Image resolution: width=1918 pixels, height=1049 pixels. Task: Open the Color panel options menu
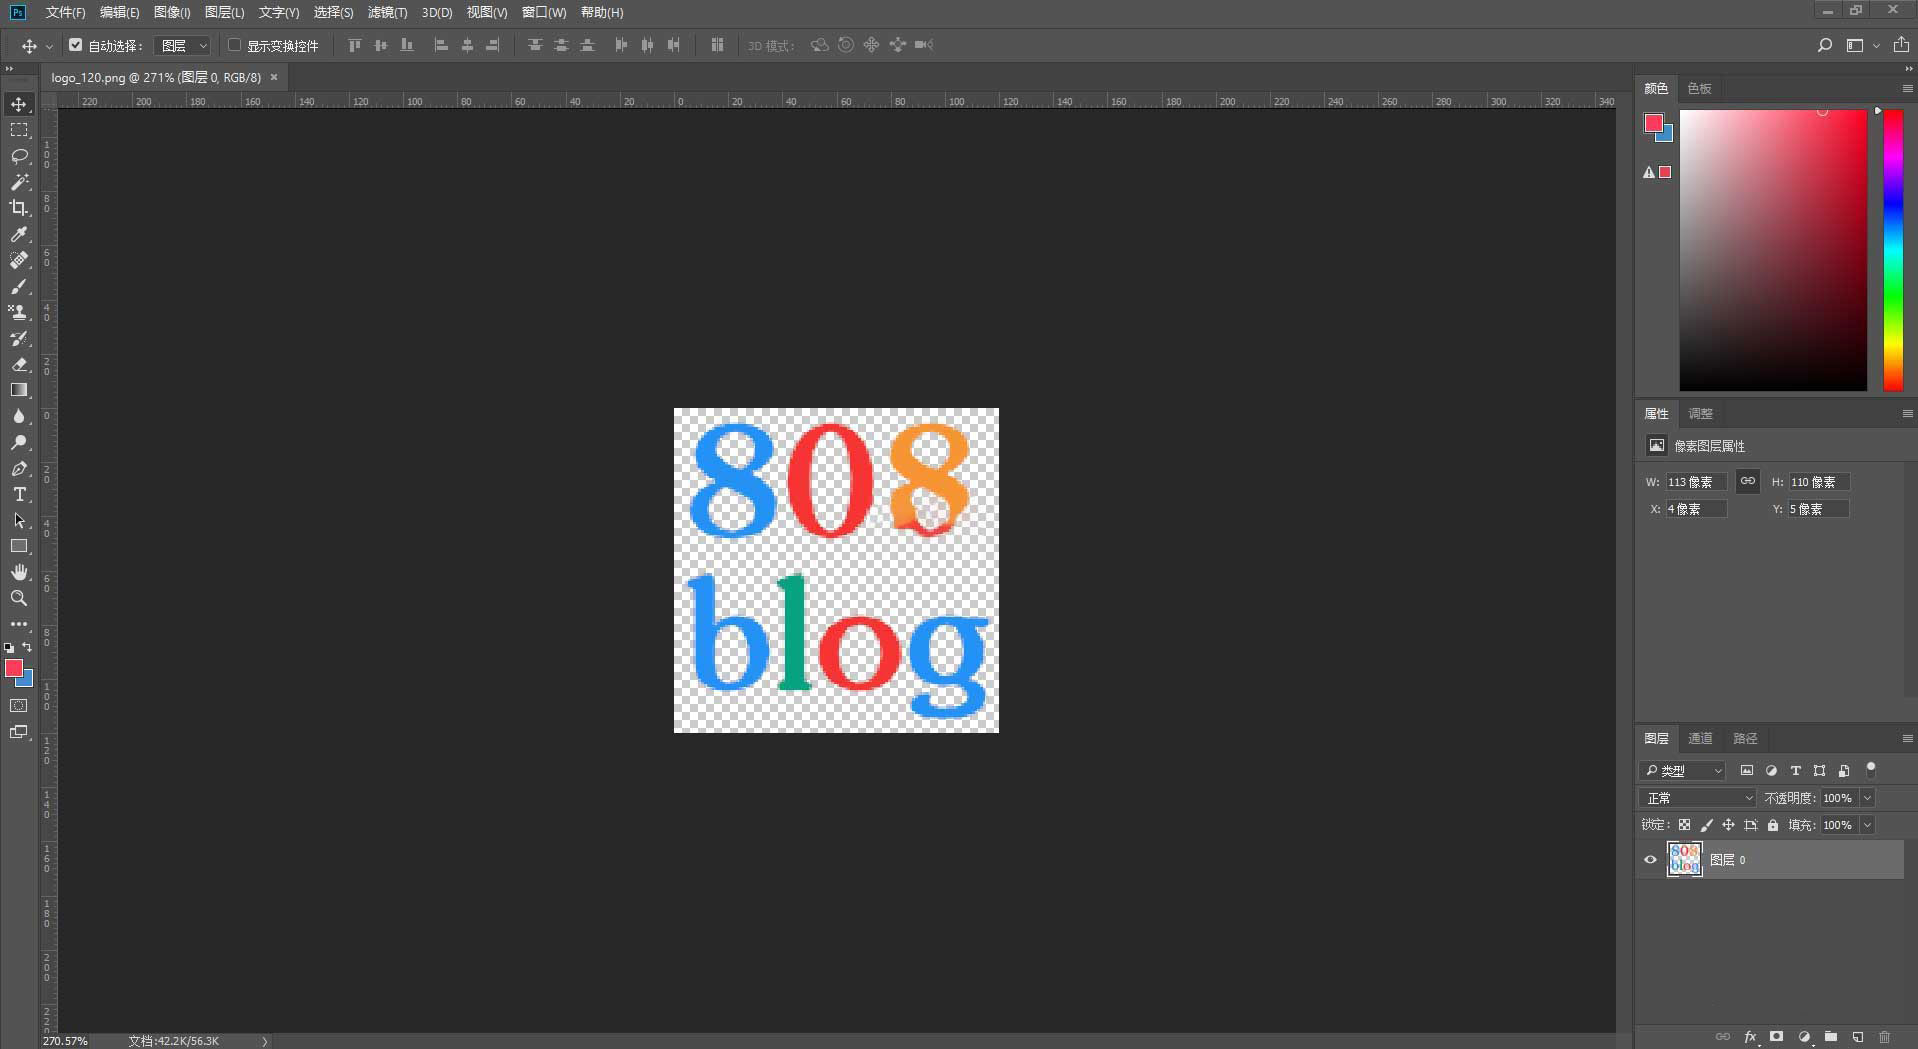coord(1907,88)
